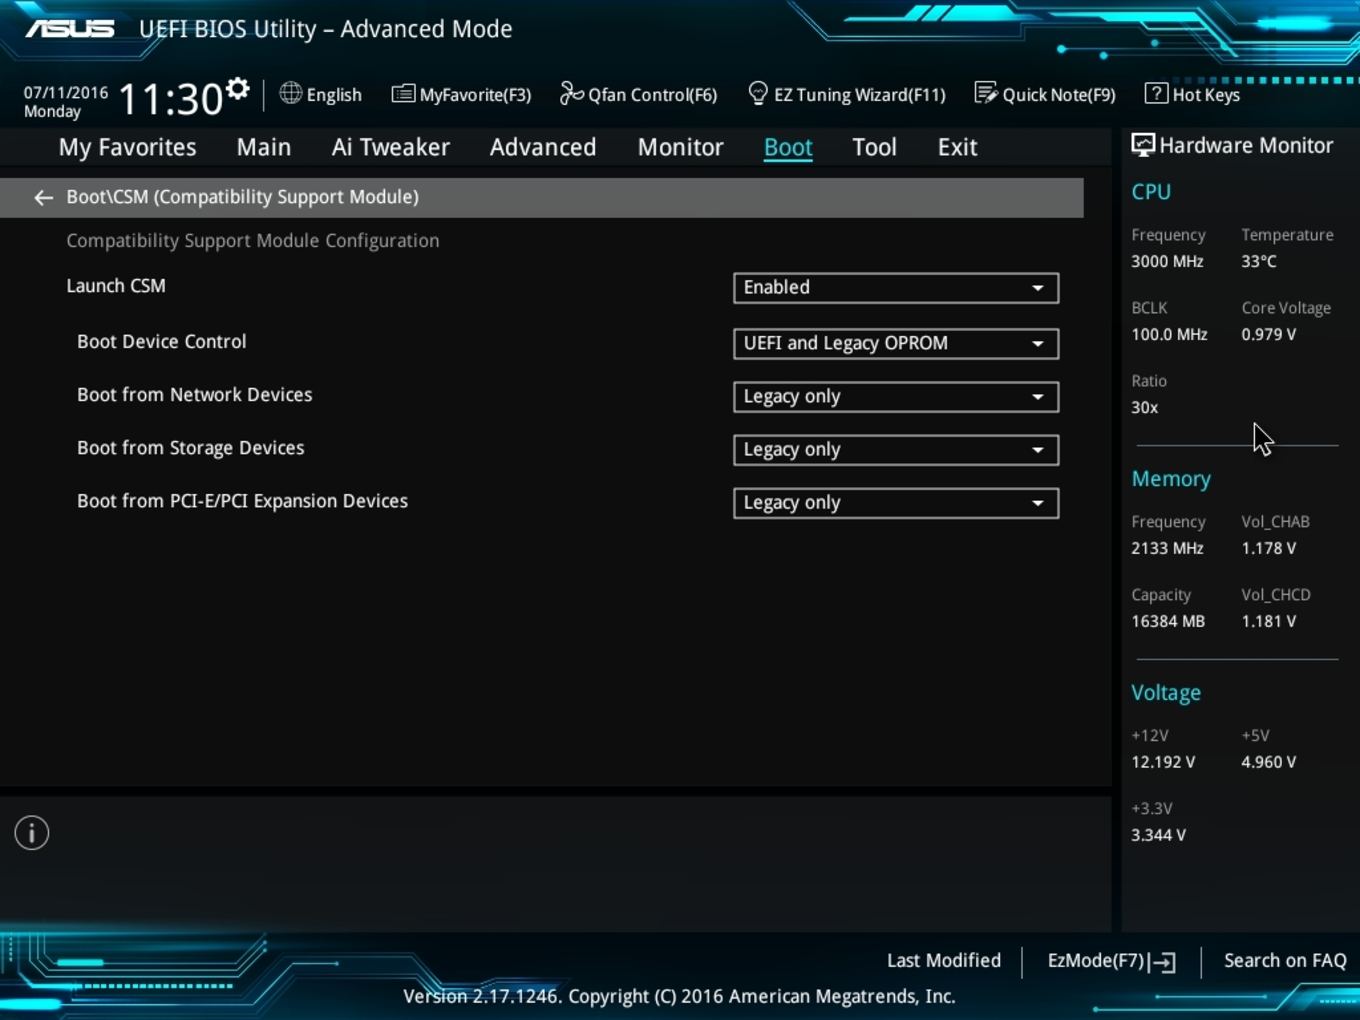Launch EZ Tuning Wizard(F11)
The image size is (1360, 1020).
point(846,94)
